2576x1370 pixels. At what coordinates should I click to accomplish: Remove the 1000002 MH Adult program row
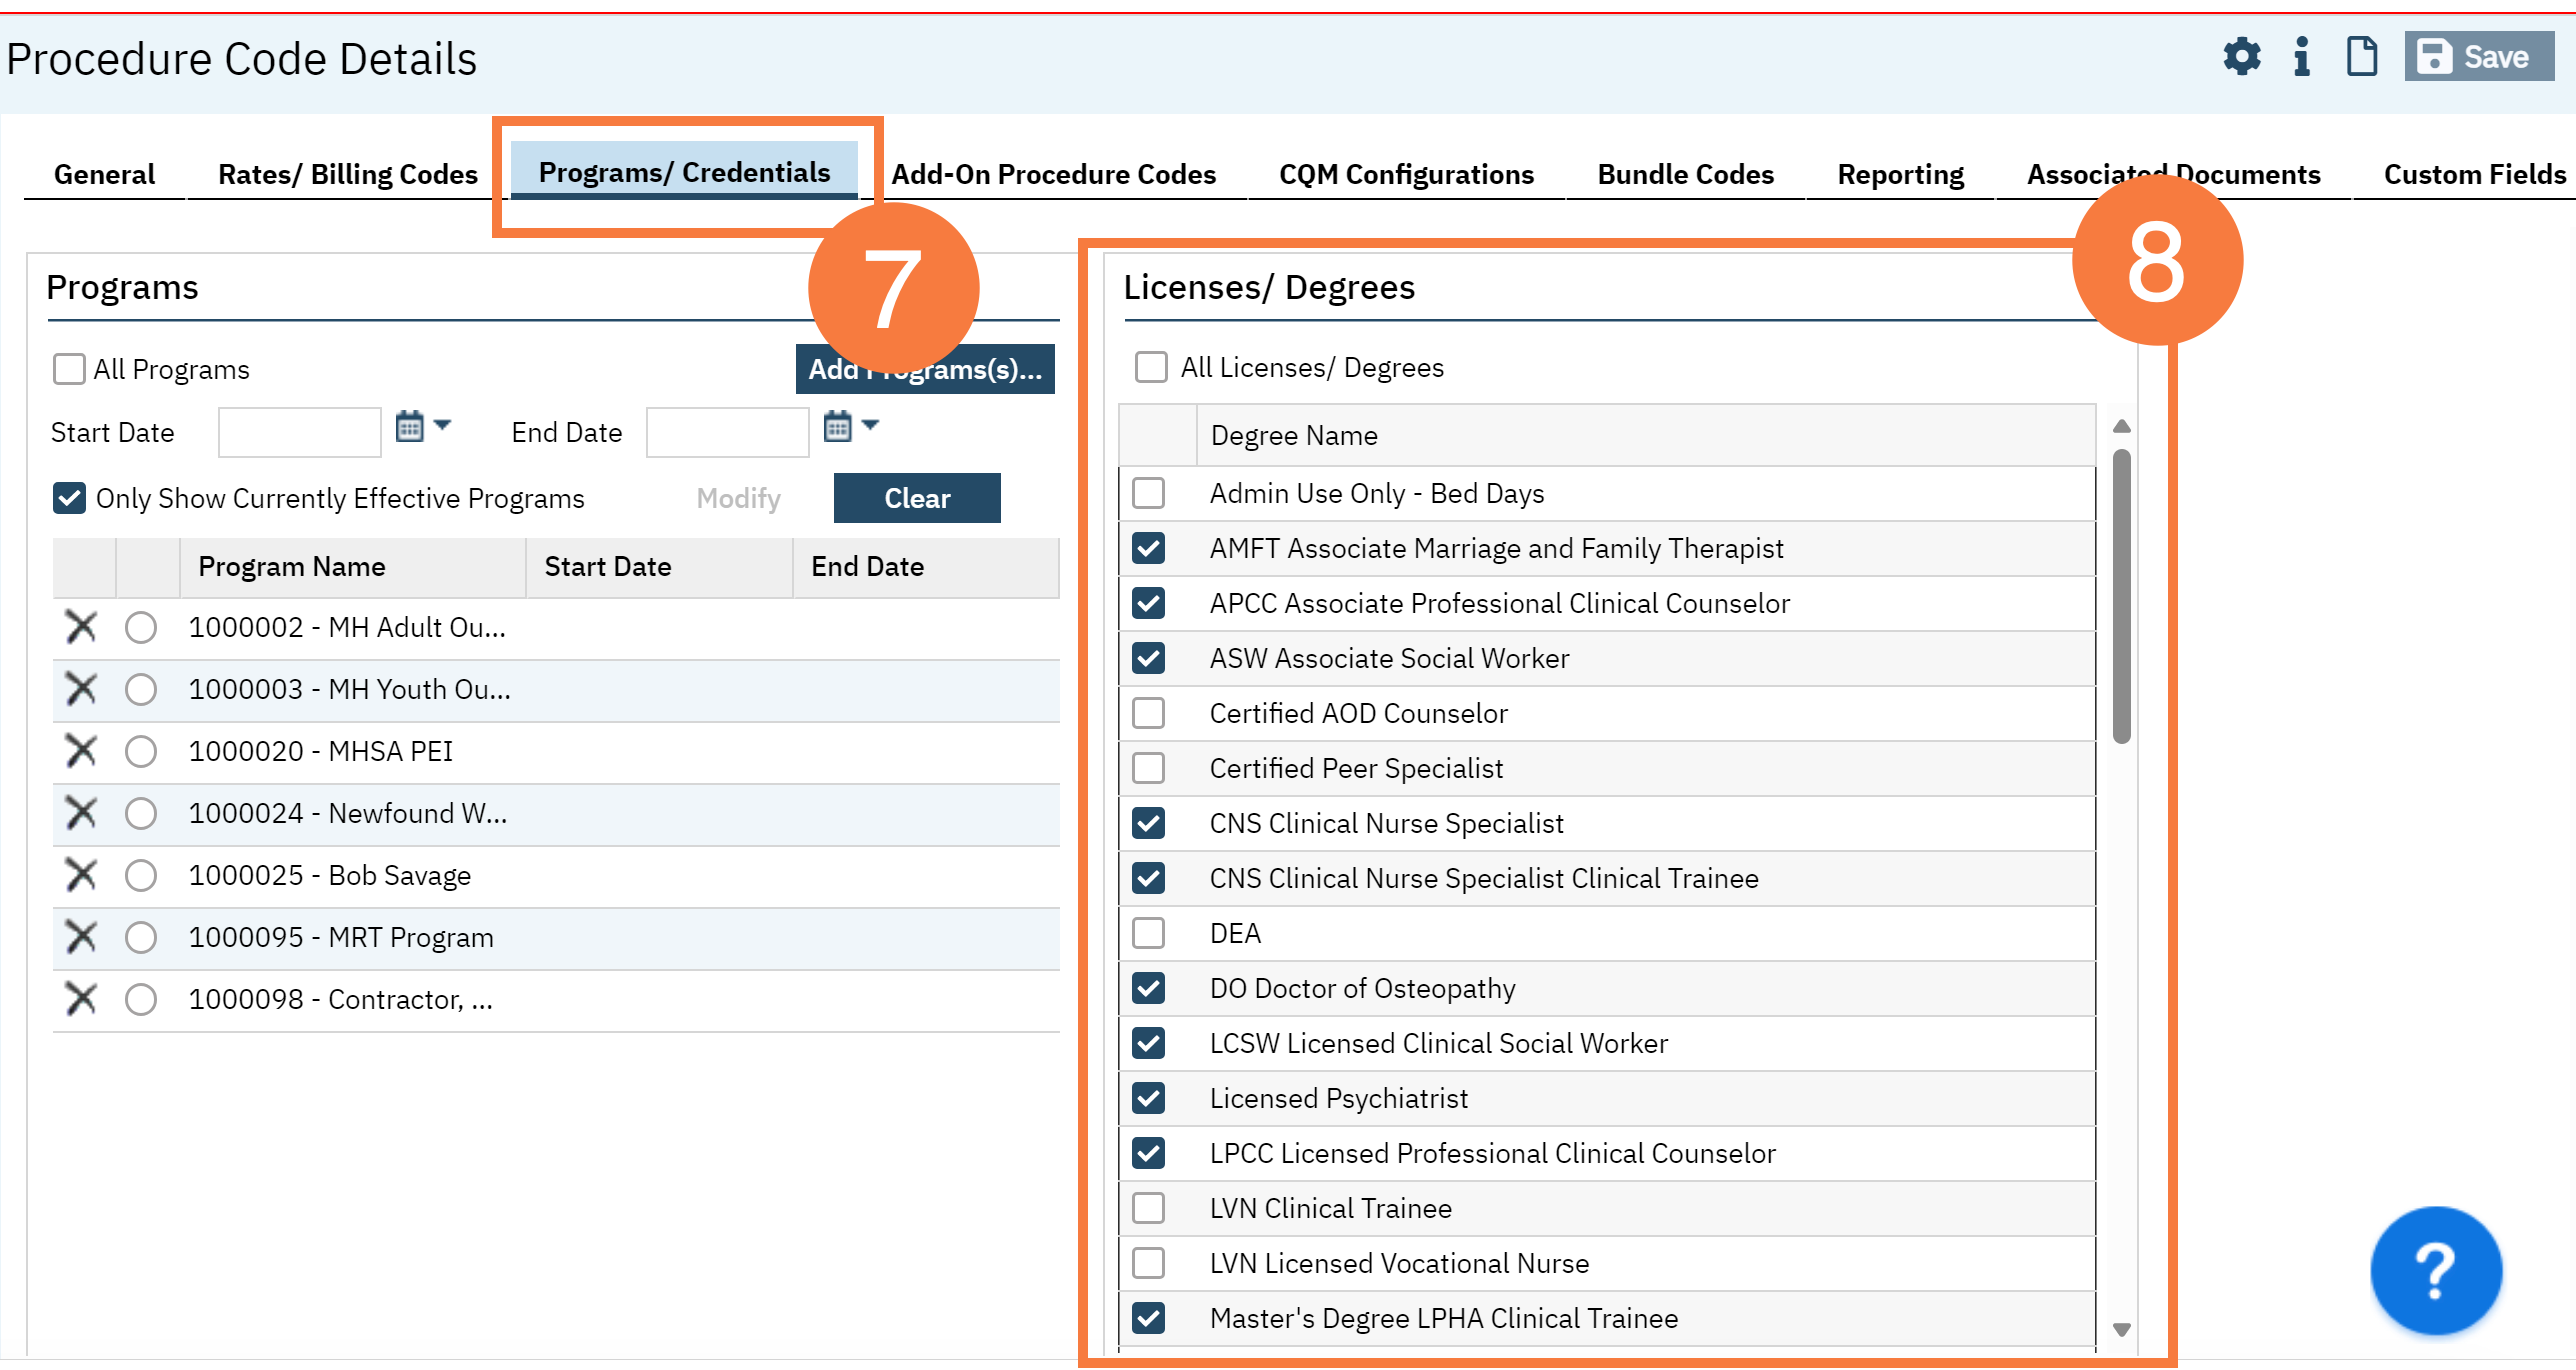point(81,627)
